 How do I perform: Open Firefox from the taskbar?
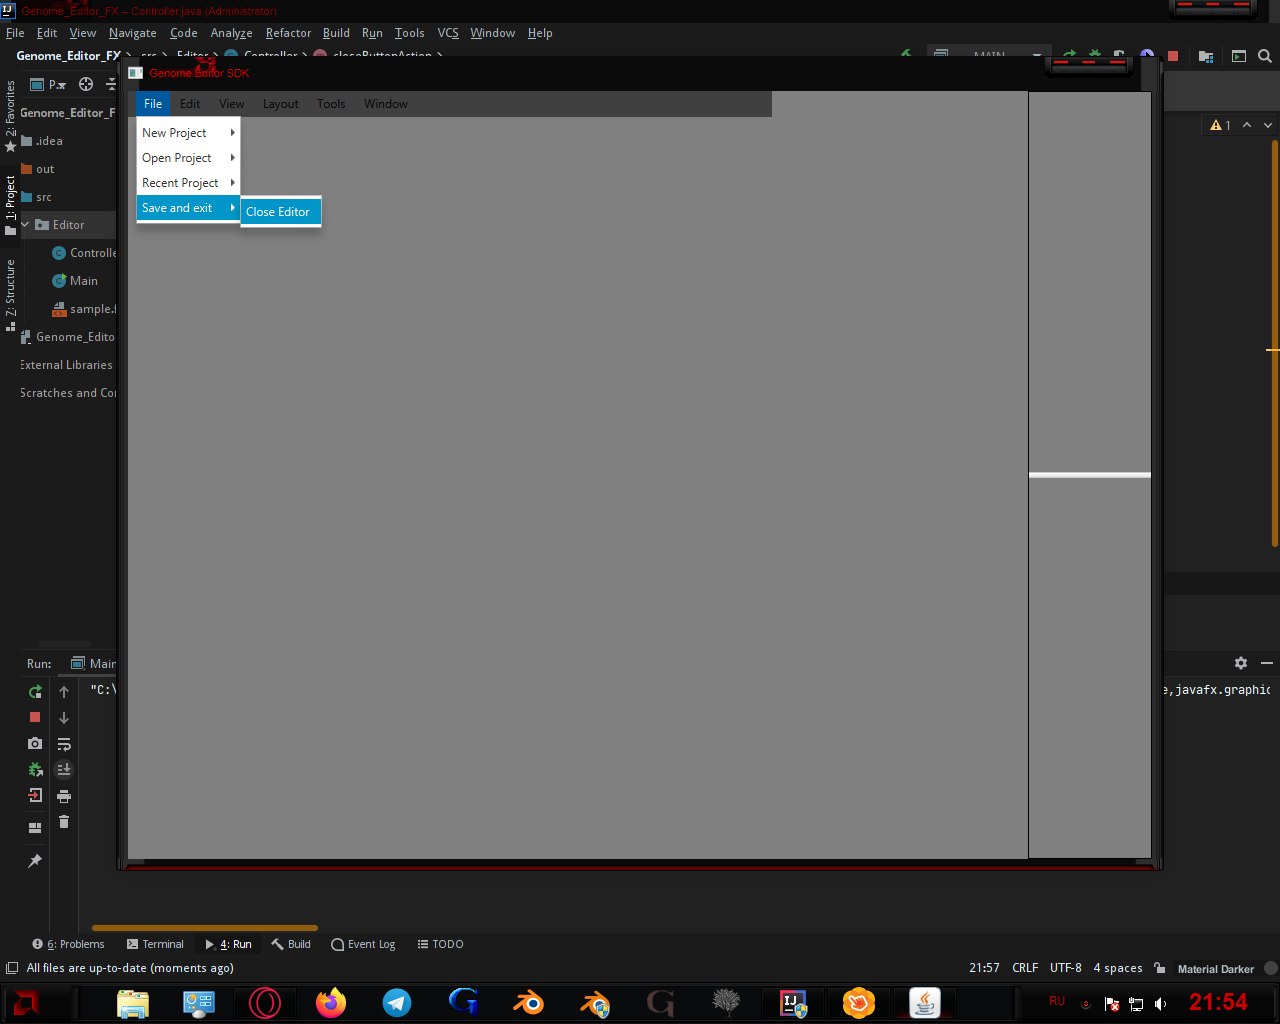[331, 1002]
